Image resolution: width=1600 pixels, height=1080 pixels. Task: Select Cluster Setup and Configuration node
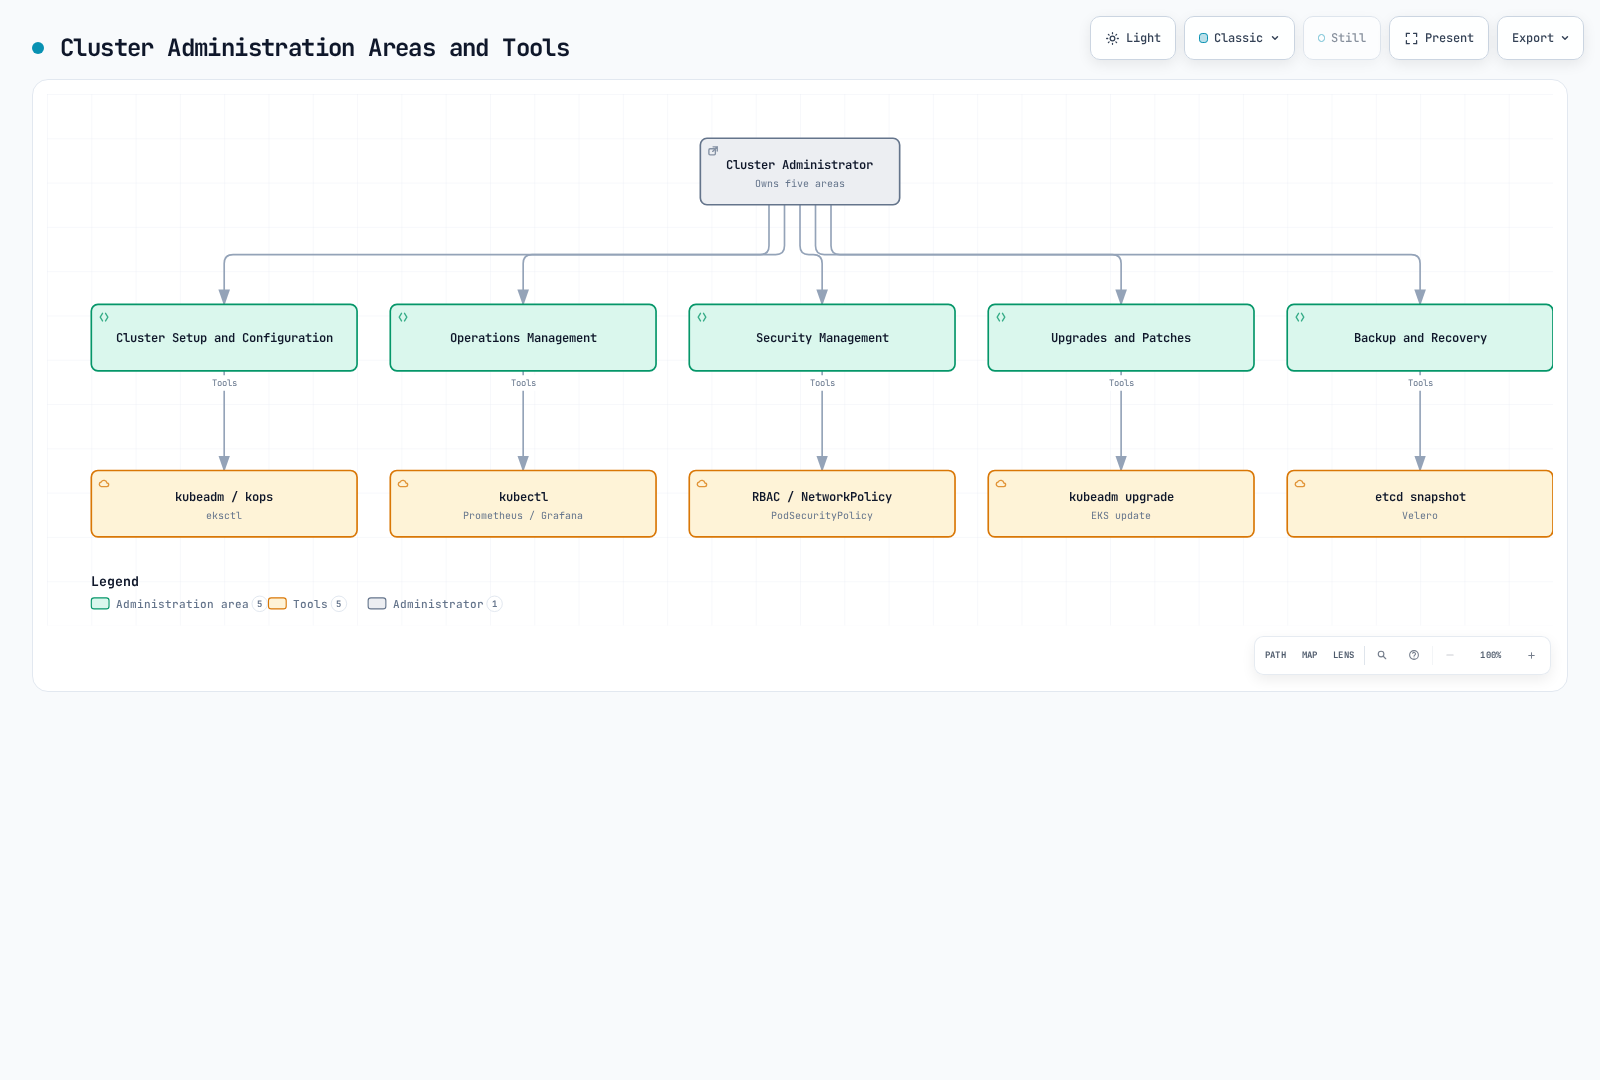coord(224,338)
